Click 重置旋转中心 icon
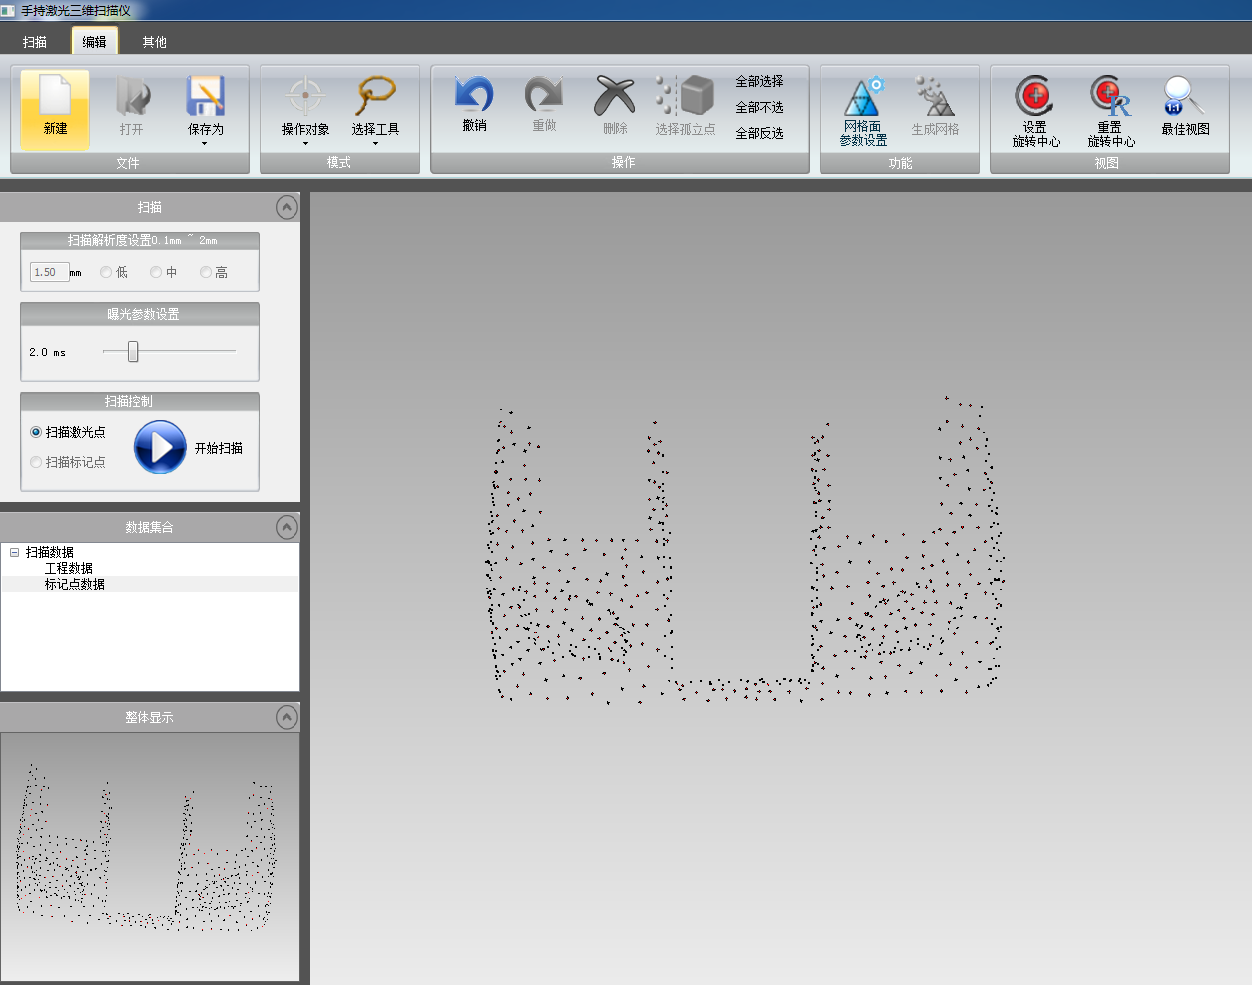1252x985 pixels. [x=1110, y=97]
